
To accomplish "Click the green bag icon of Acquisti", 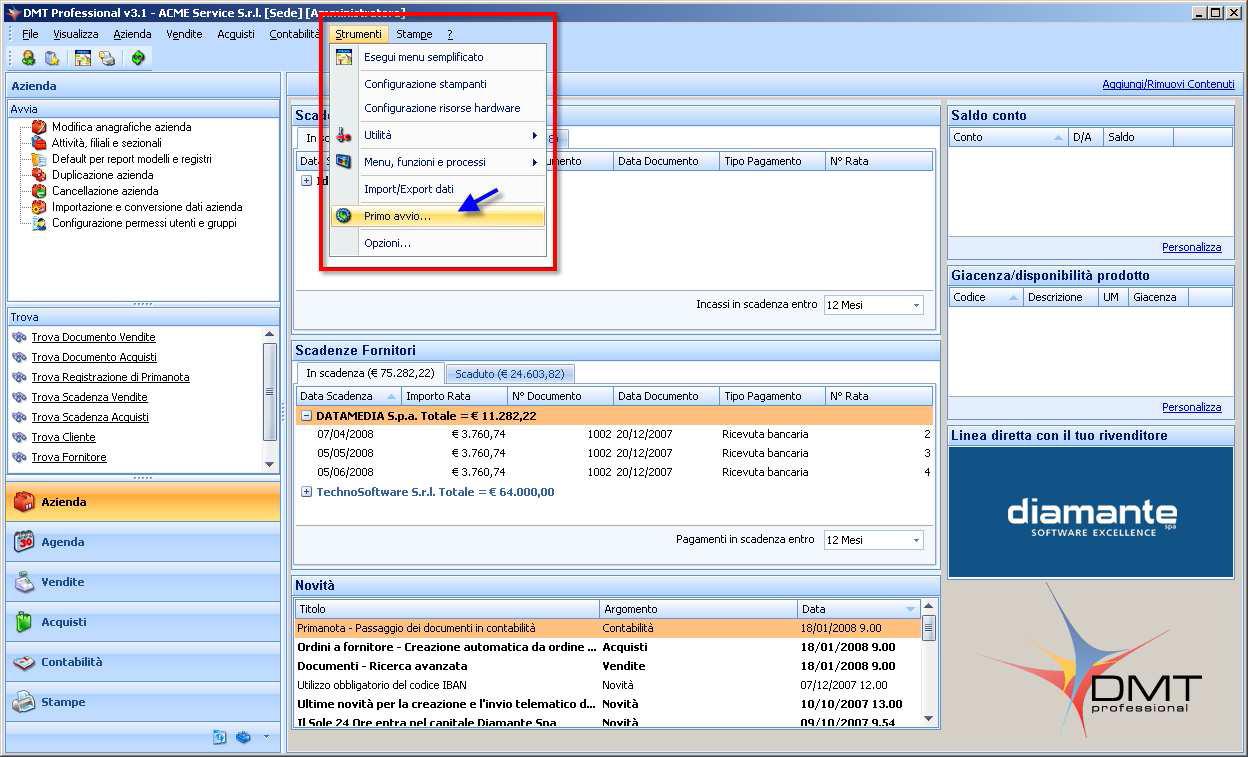I will (x=24, y=622).
